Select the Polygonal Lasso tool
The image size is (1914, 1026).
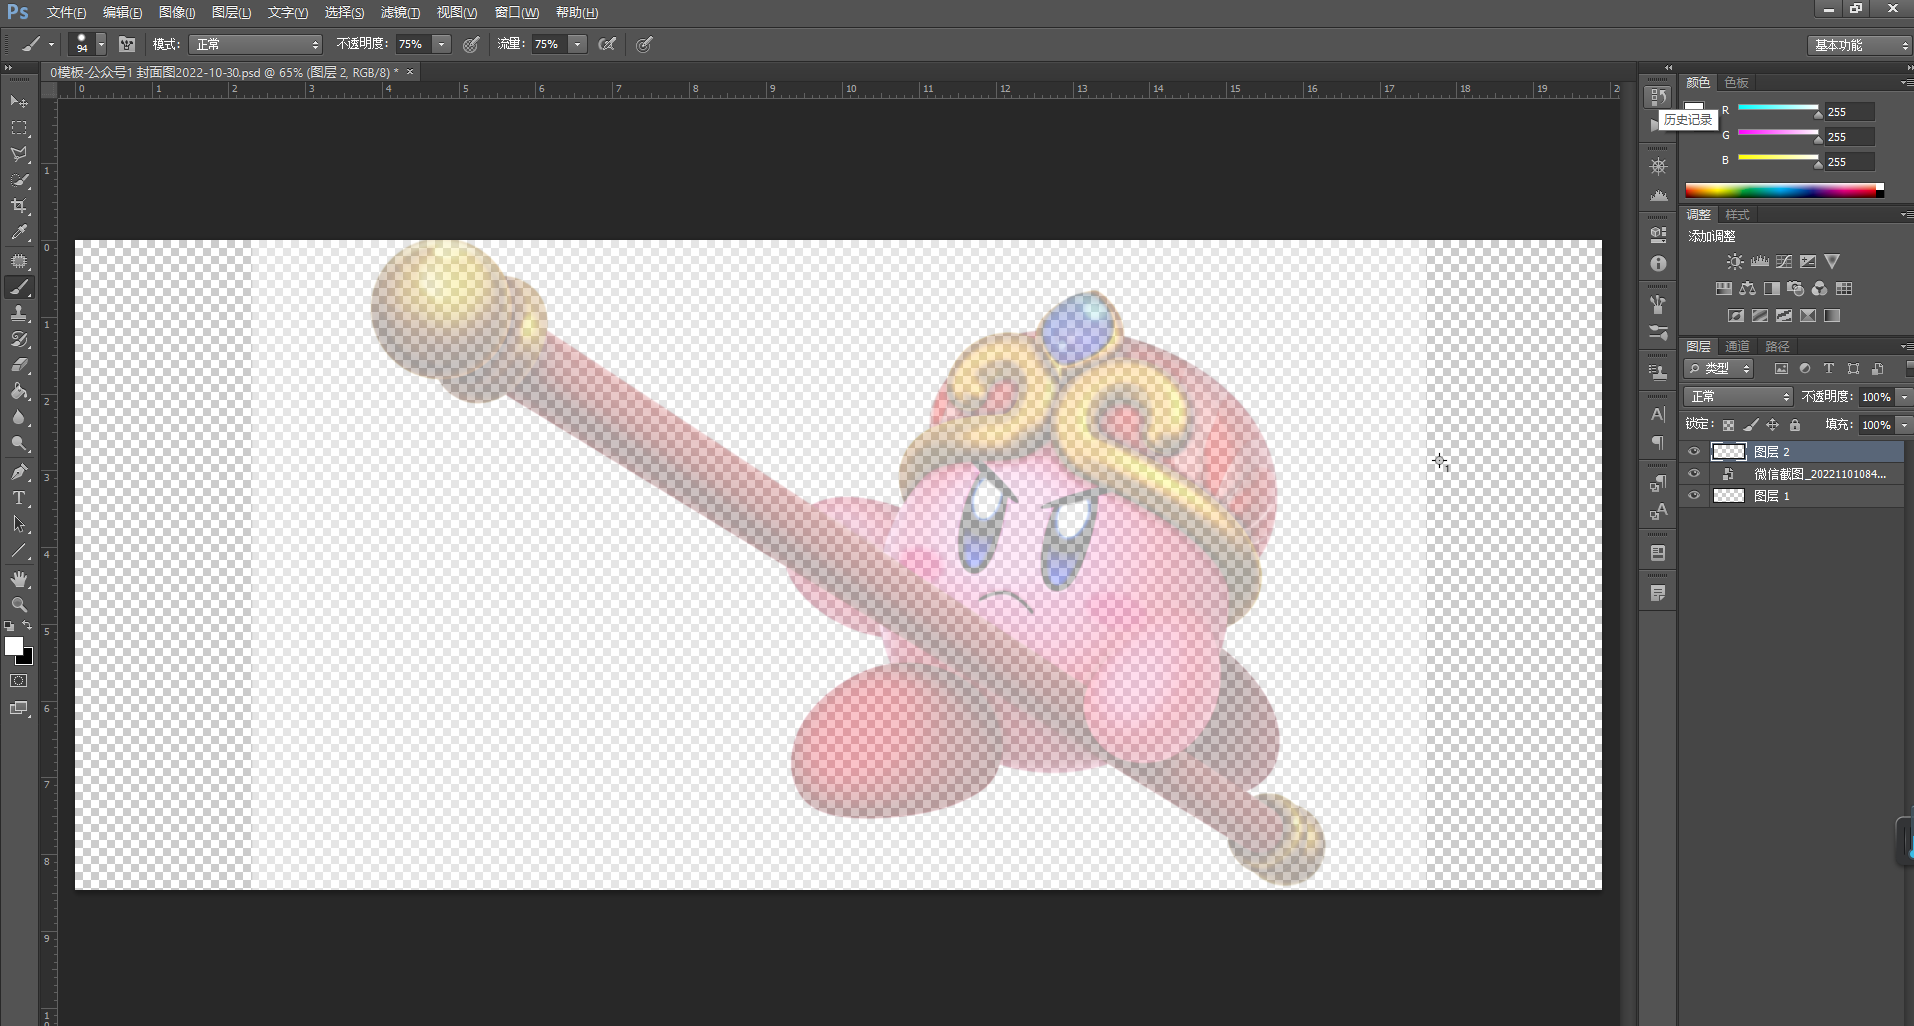19,154
